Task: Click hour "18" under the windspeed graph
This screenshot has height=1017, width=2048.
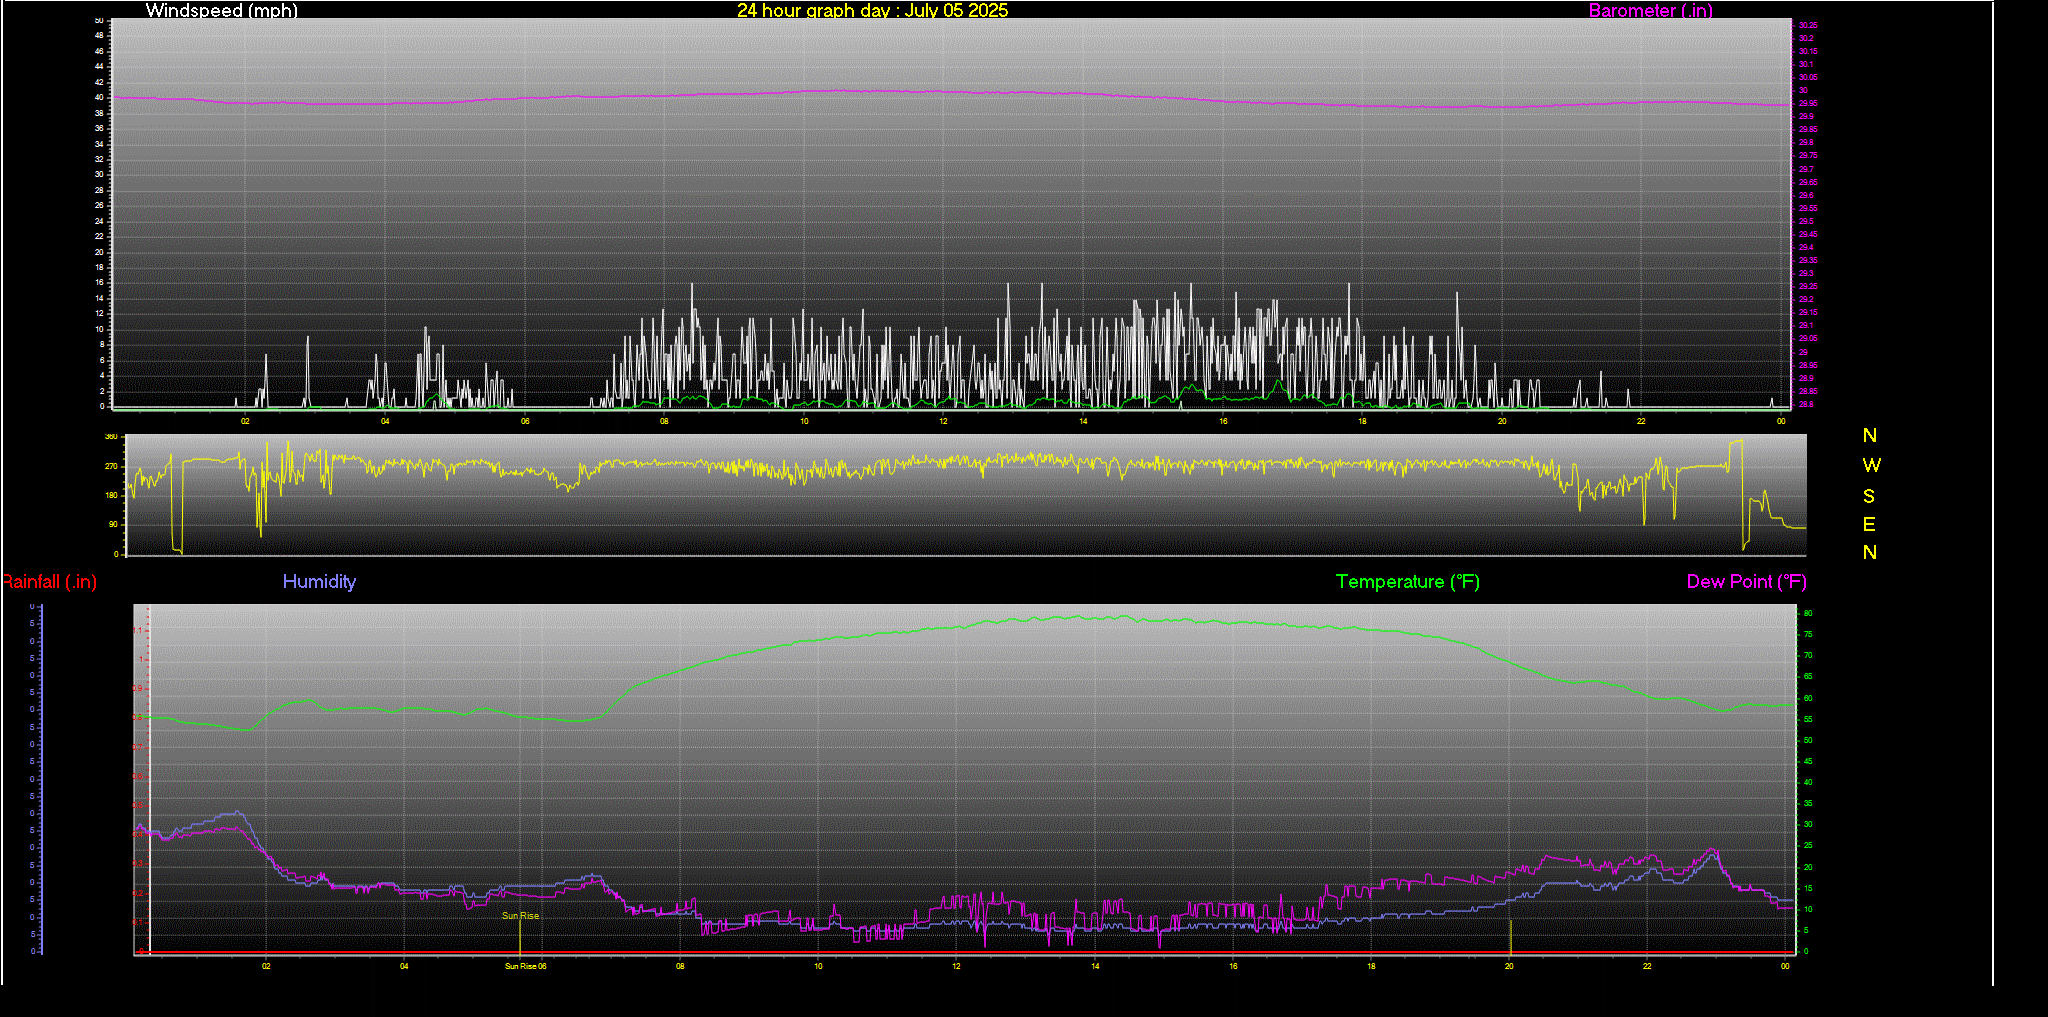Action: point(1362,421)
